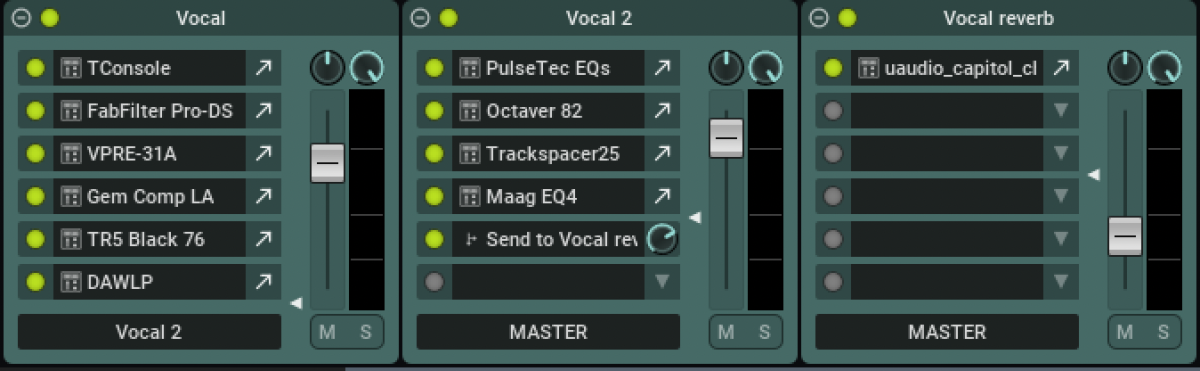Click the Vocal reverb strip dark pan knob

[x=1125, y=68]
